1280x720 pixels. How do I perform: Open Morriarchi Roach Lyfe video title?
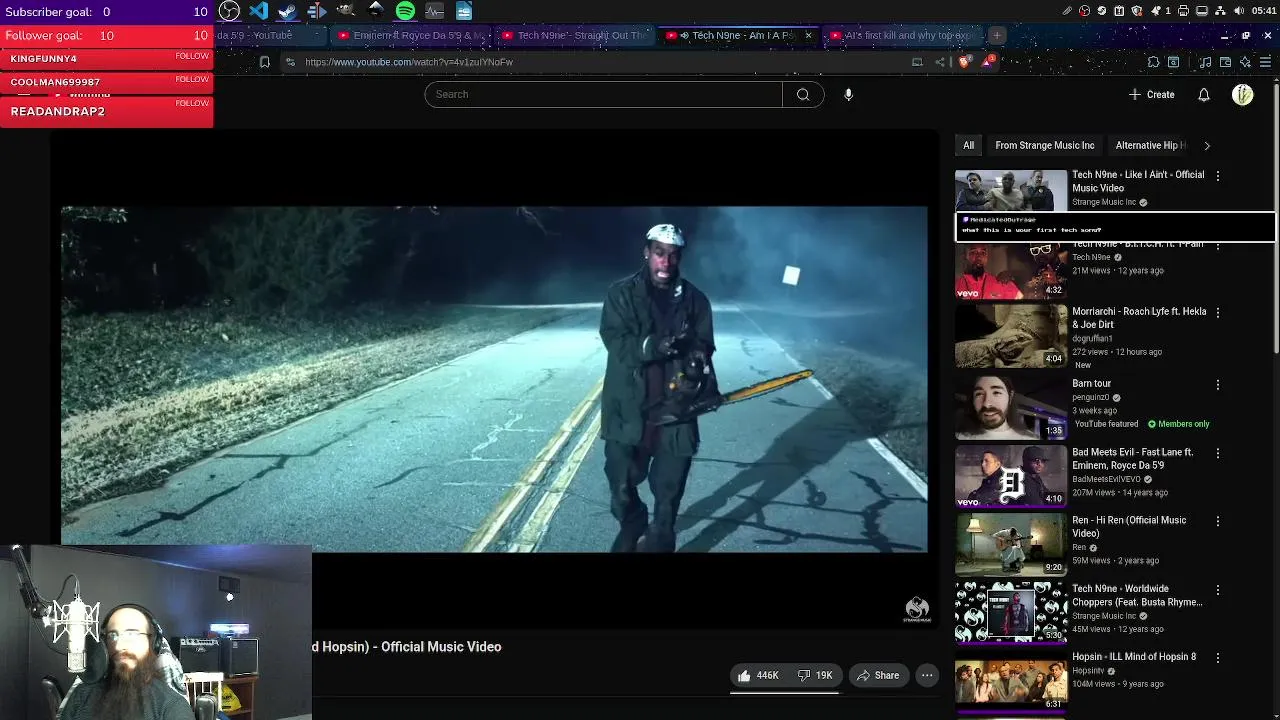click(1139, 318)
